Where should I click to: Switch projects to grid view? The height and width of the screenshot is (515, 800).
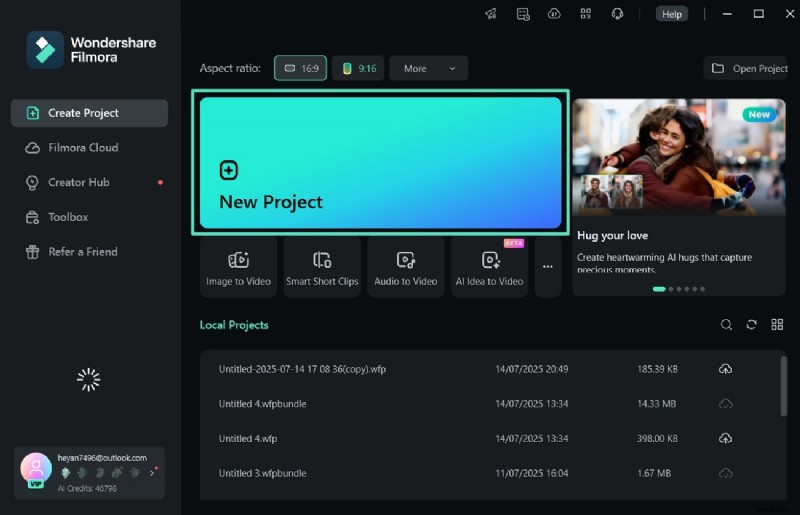[778, 325]
